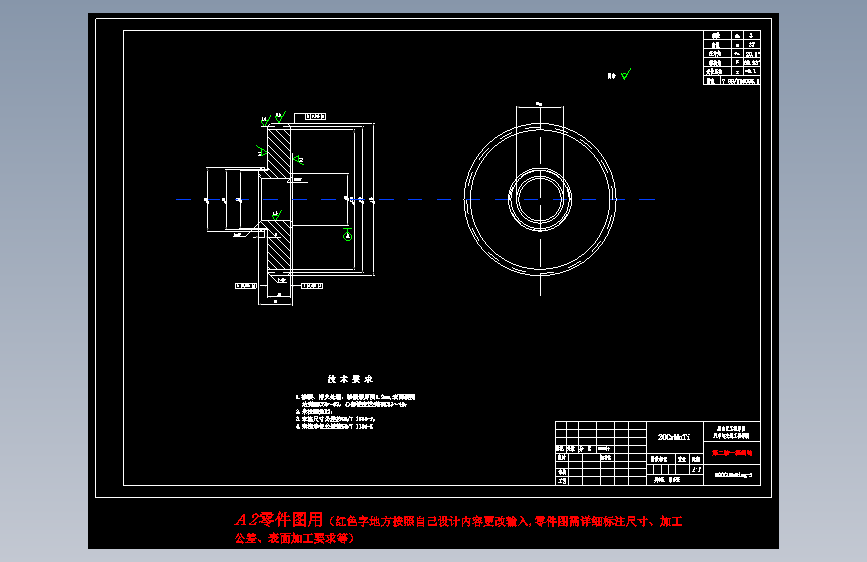The height and width of the screenshot is (562, 867).
Task: Select the red A2零件图用 note
Action: [x=279, y=519]
